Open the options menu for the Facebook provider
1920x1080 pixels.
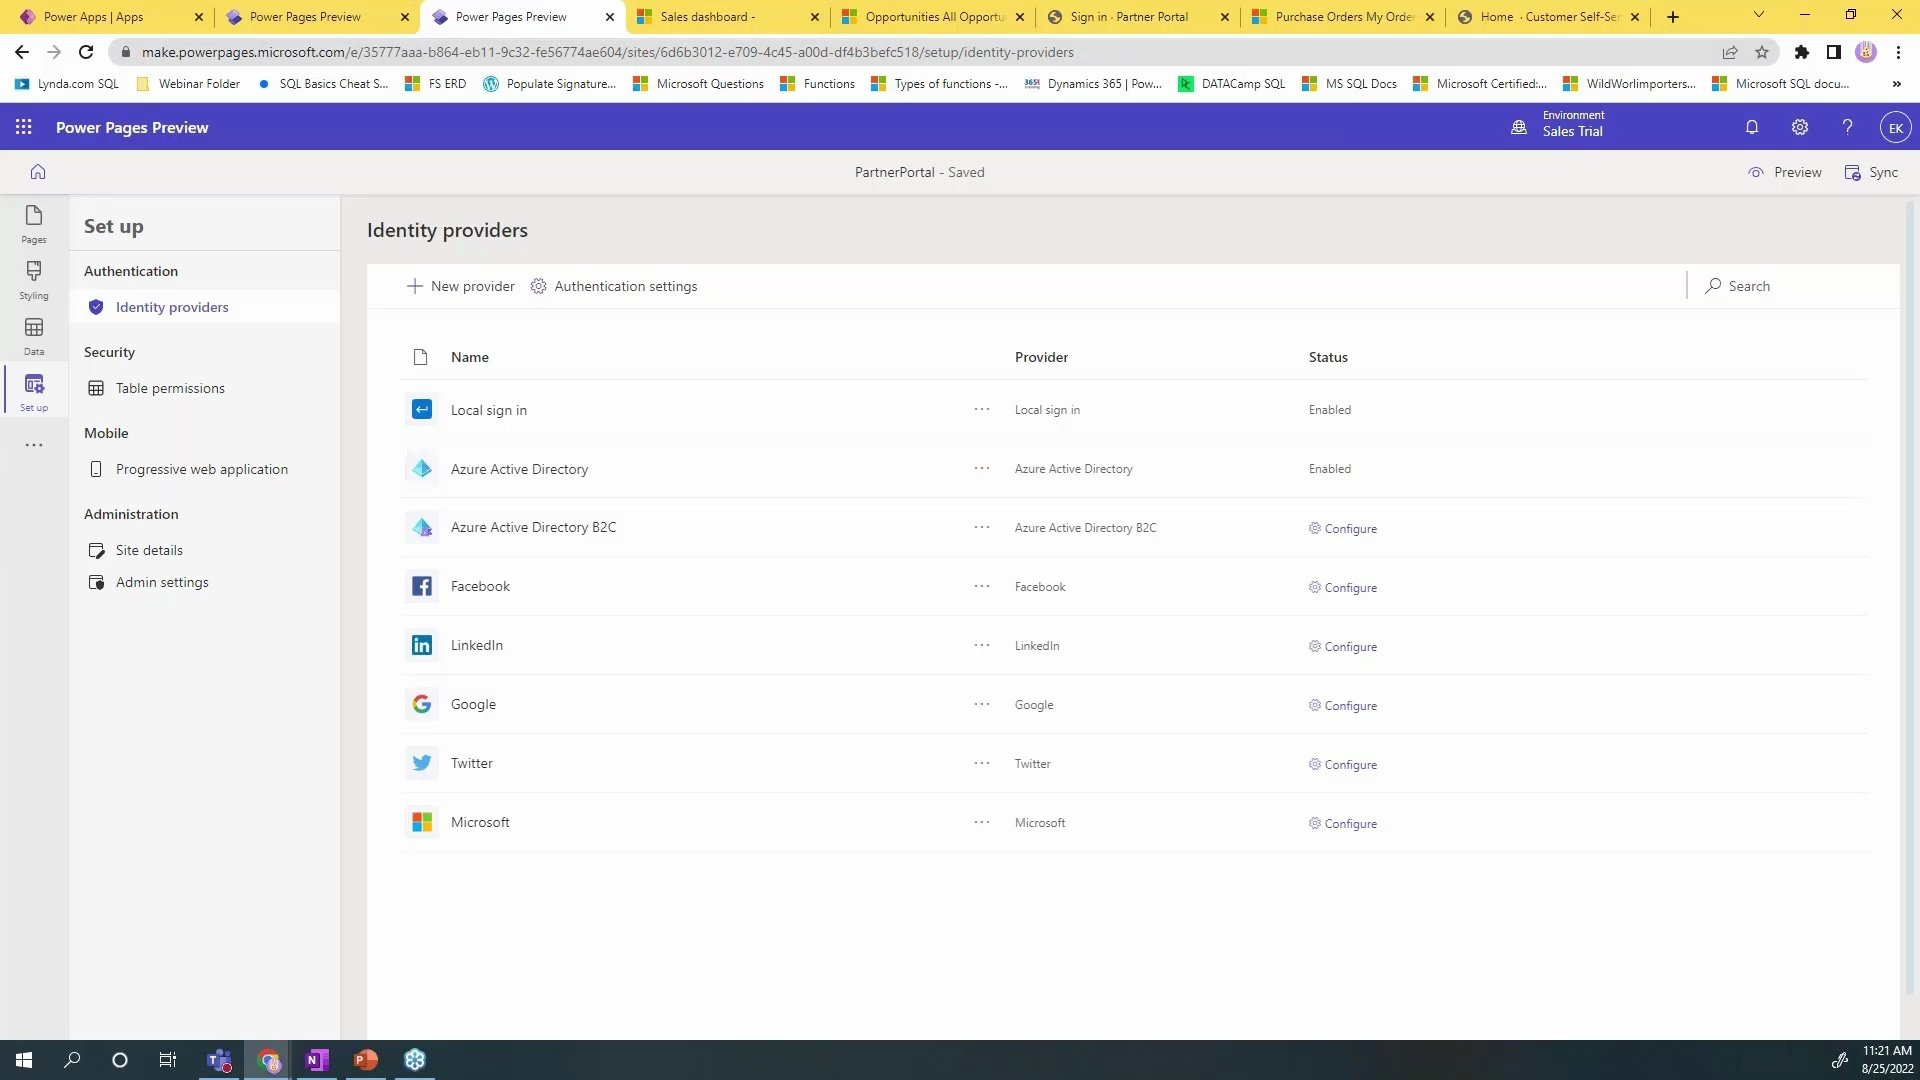click(x=980, y=586)
